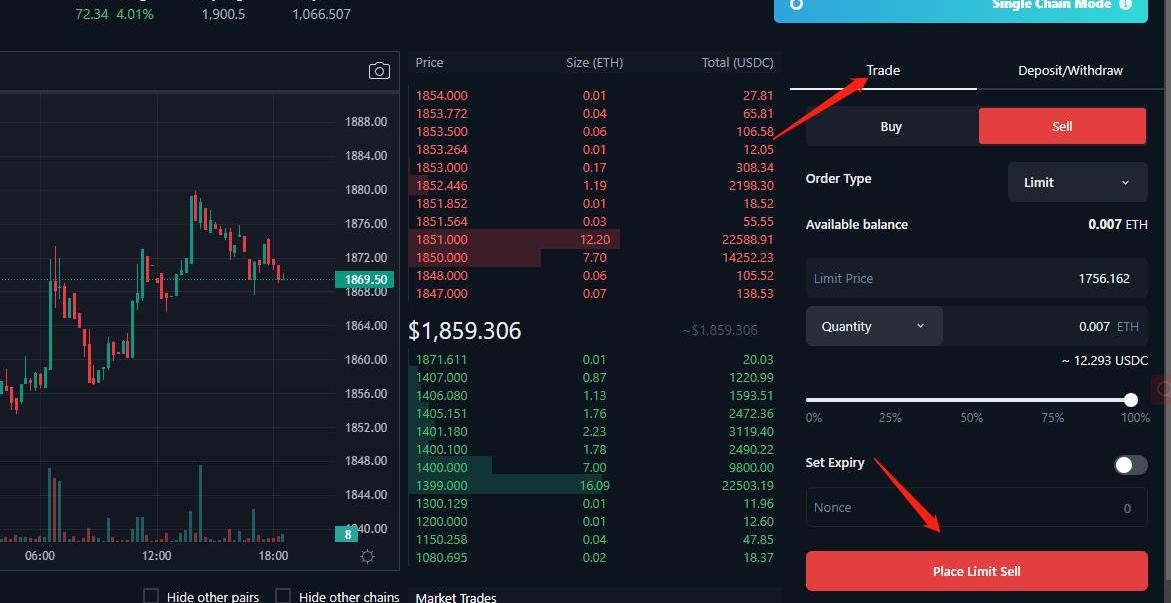Focus the Nonce input field
Image resolution: width=1171 pixels, height=603 pixels.
pos(976,508)
